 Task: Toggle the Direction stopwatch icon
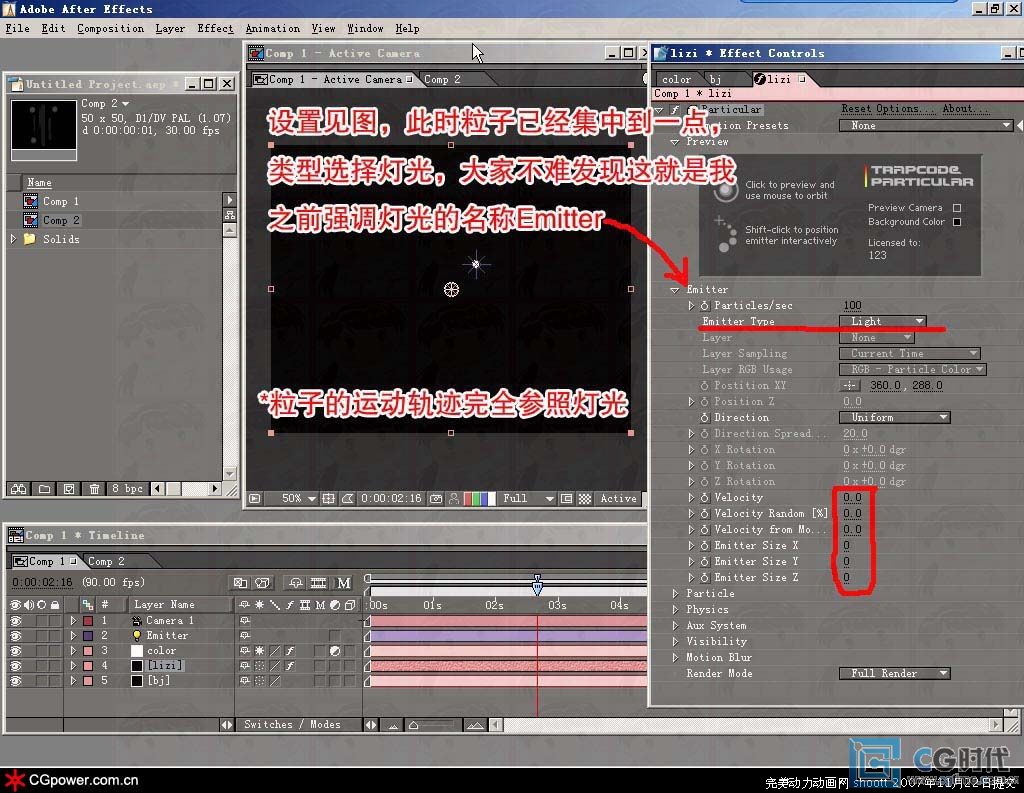pyautogui.click(x=705, y=417)
